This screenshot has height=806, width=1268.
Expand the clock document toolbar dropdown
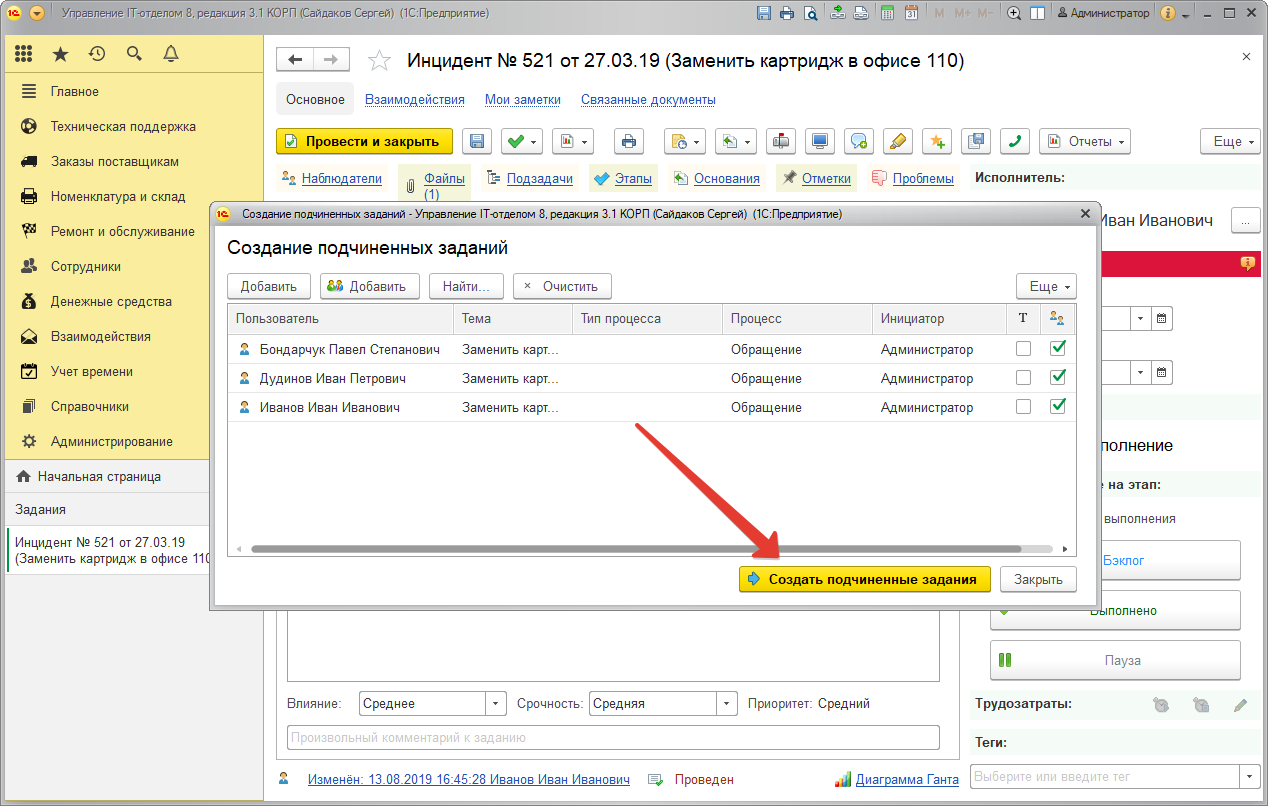pyautogui.click(x=686, y=141)
